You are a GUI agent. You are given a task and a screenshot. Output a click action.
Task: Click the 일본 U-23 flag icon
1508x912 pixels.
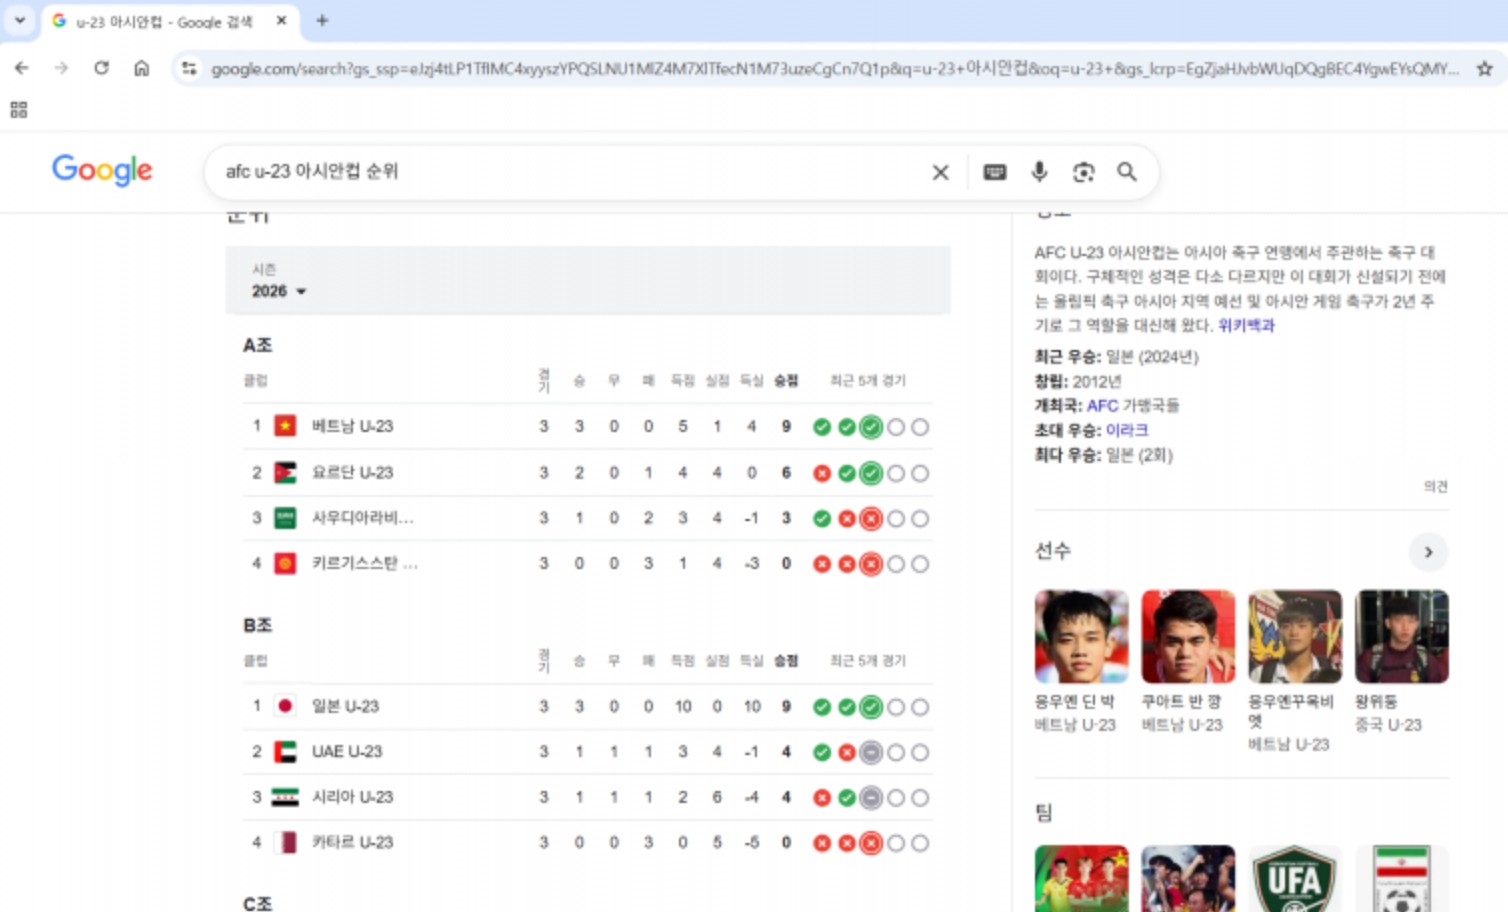[x=285, y=706]
